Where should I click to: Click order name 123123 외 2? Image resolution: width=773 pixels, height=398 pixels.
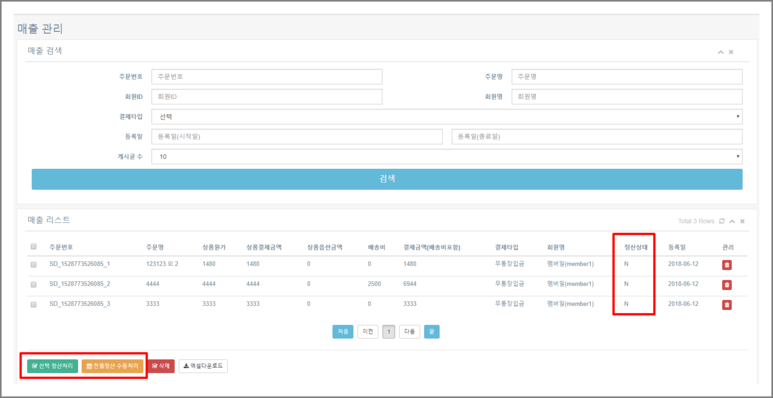(162, 264)
